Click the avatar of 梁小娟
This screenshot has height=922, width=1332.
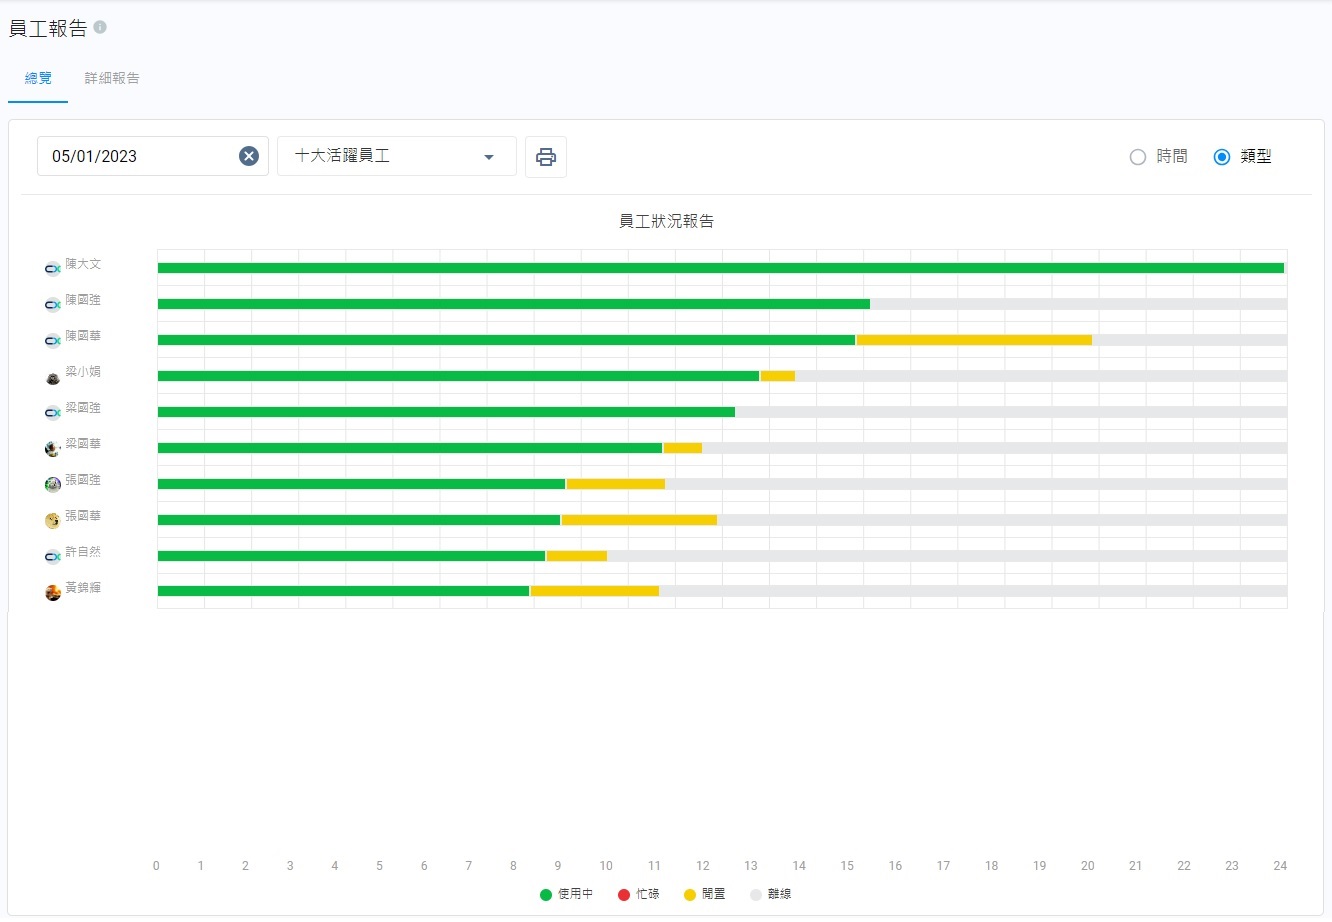[53, 377]
